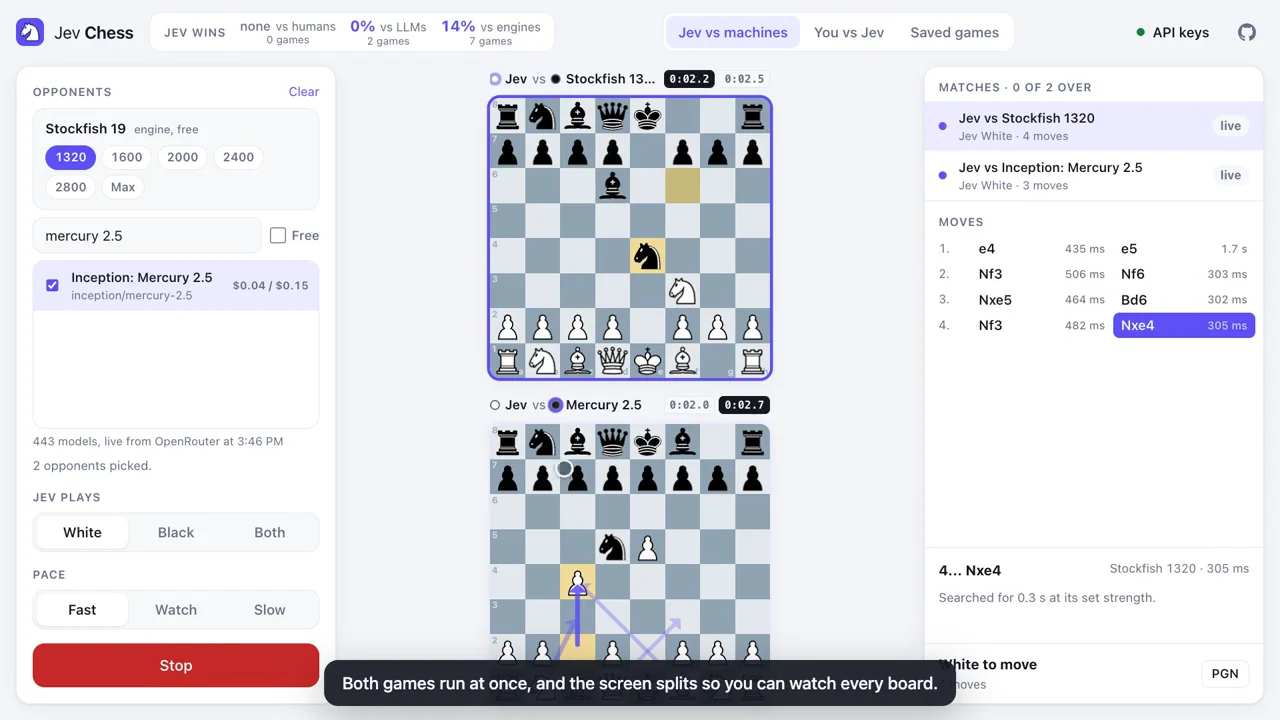Select Stockfish strength 1600
Screen dimensions: 1280x720
(127, 157)
